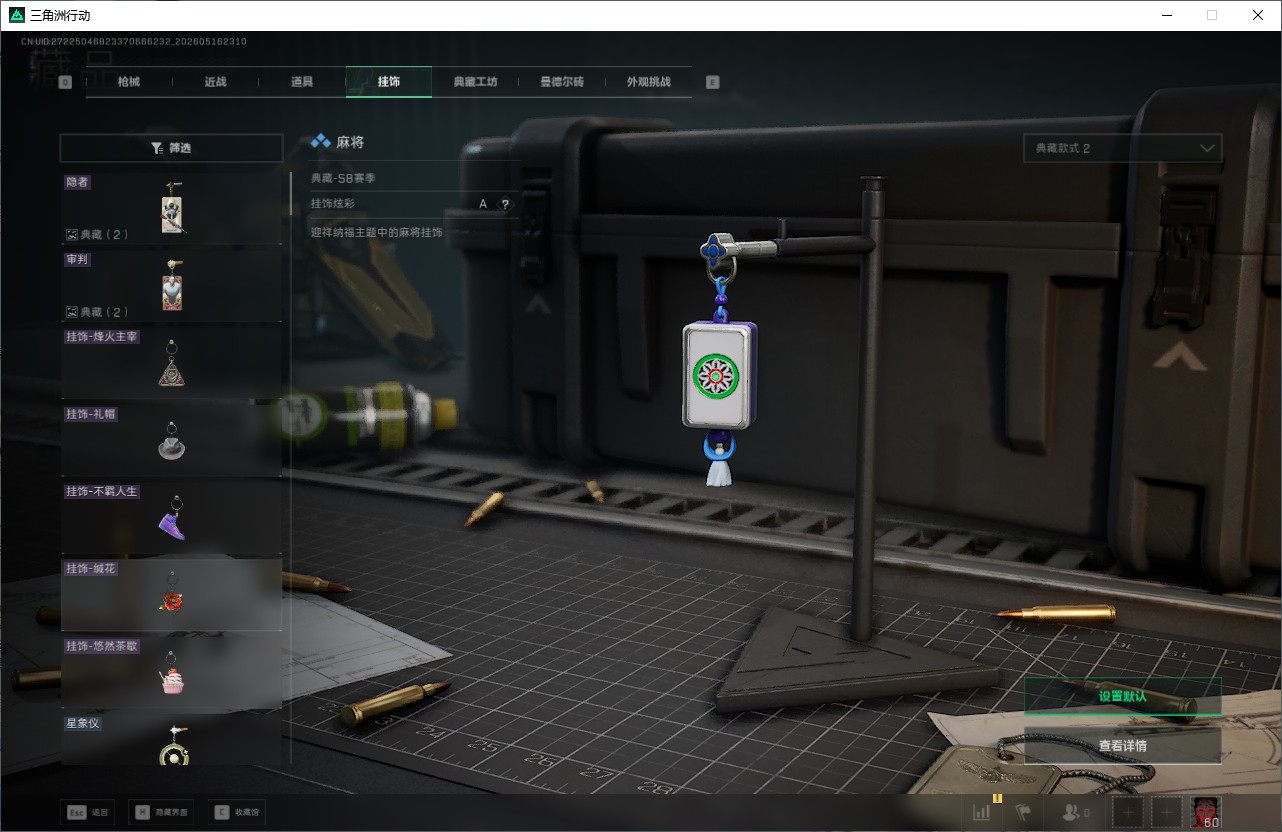Open the 枪械 tab

click(x=129, y=82)
